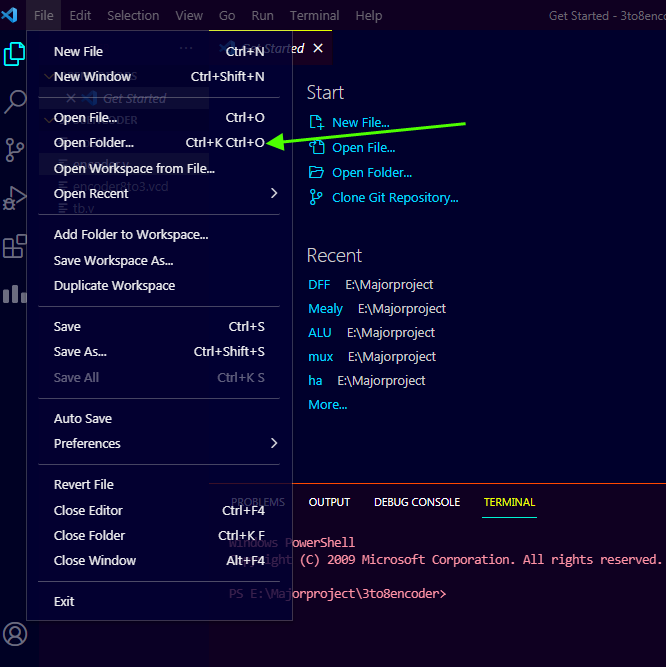
Task: Click New File... link under Start
Action: tap(361, 123)
